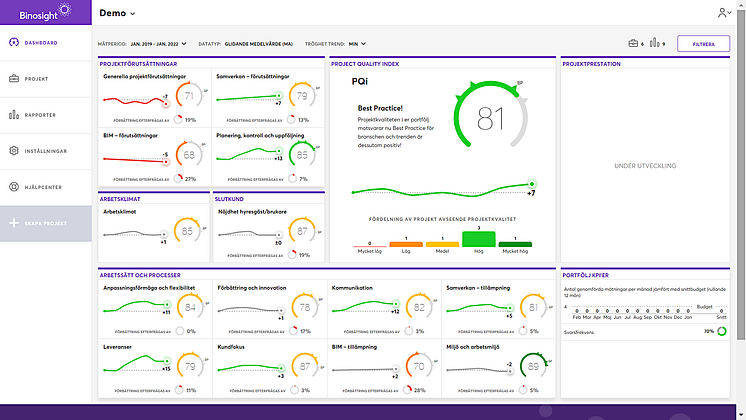Click the BIM – förutsättningar 27% improvement ring
This screenshot has height=420, width=746.
(x=178, y=179)
